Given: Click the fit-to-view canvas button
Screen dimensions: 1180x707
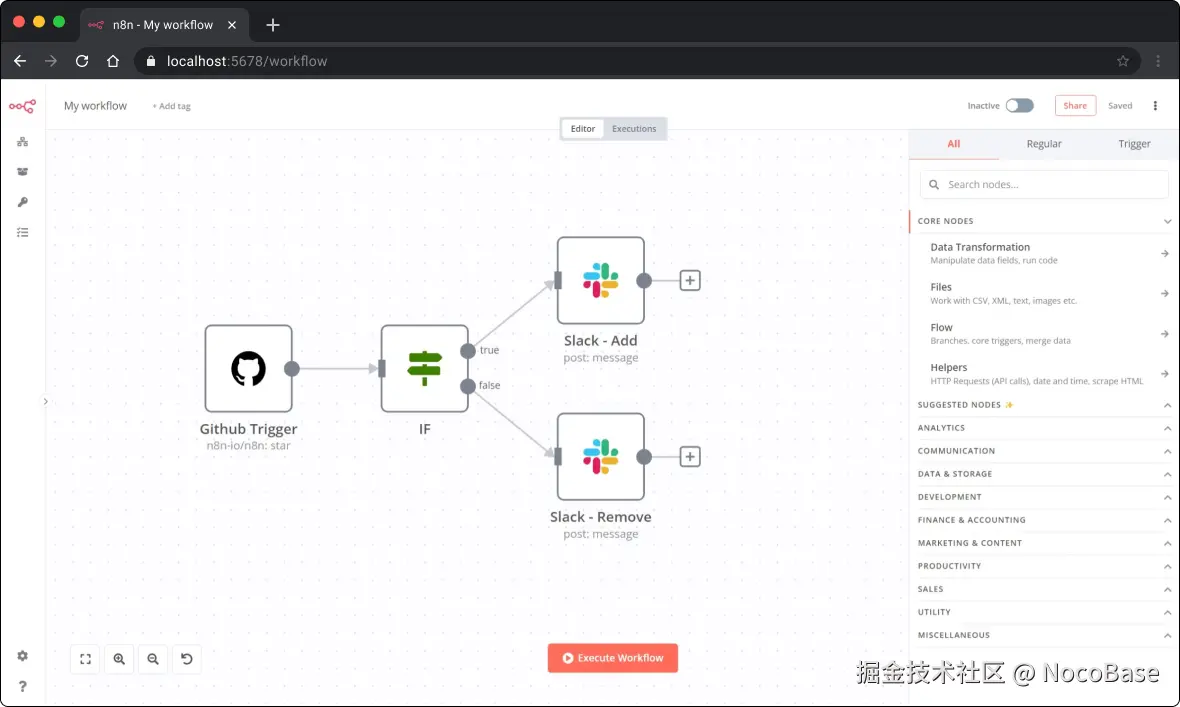Looking at the screenshot, I should pyautogui.click(x=85, y=659).
